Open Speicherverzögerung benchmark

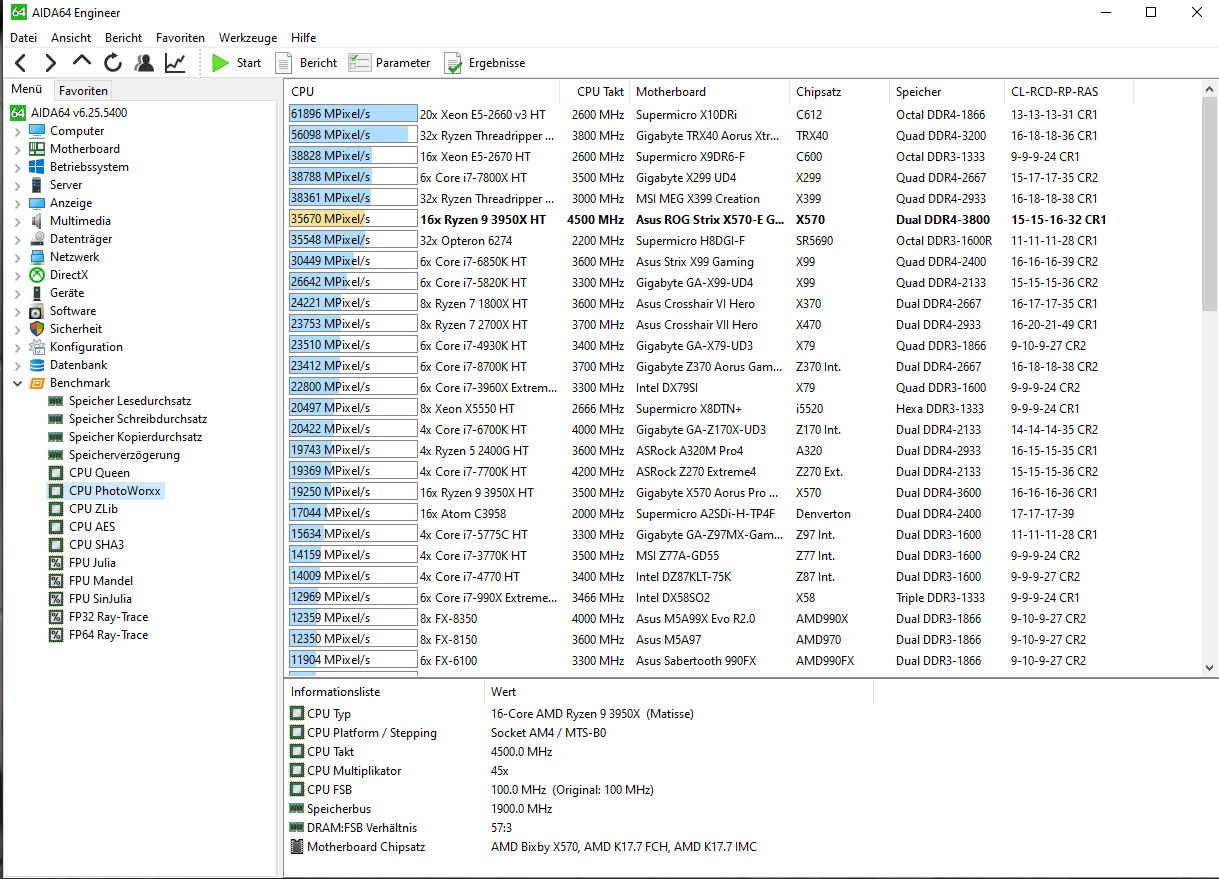124,455
